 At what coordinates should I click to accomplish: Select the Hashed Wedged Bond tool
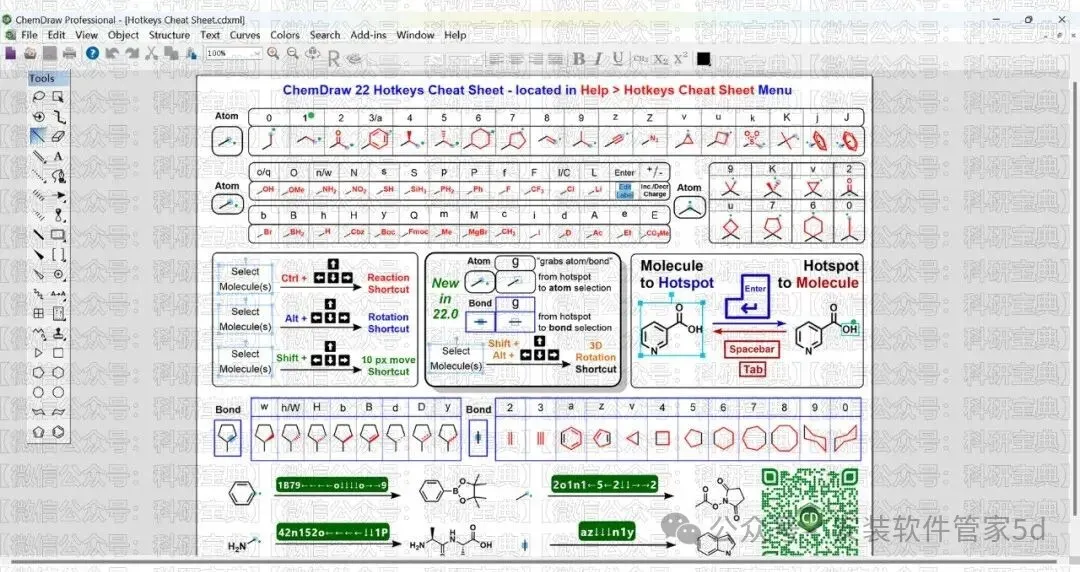39,216
